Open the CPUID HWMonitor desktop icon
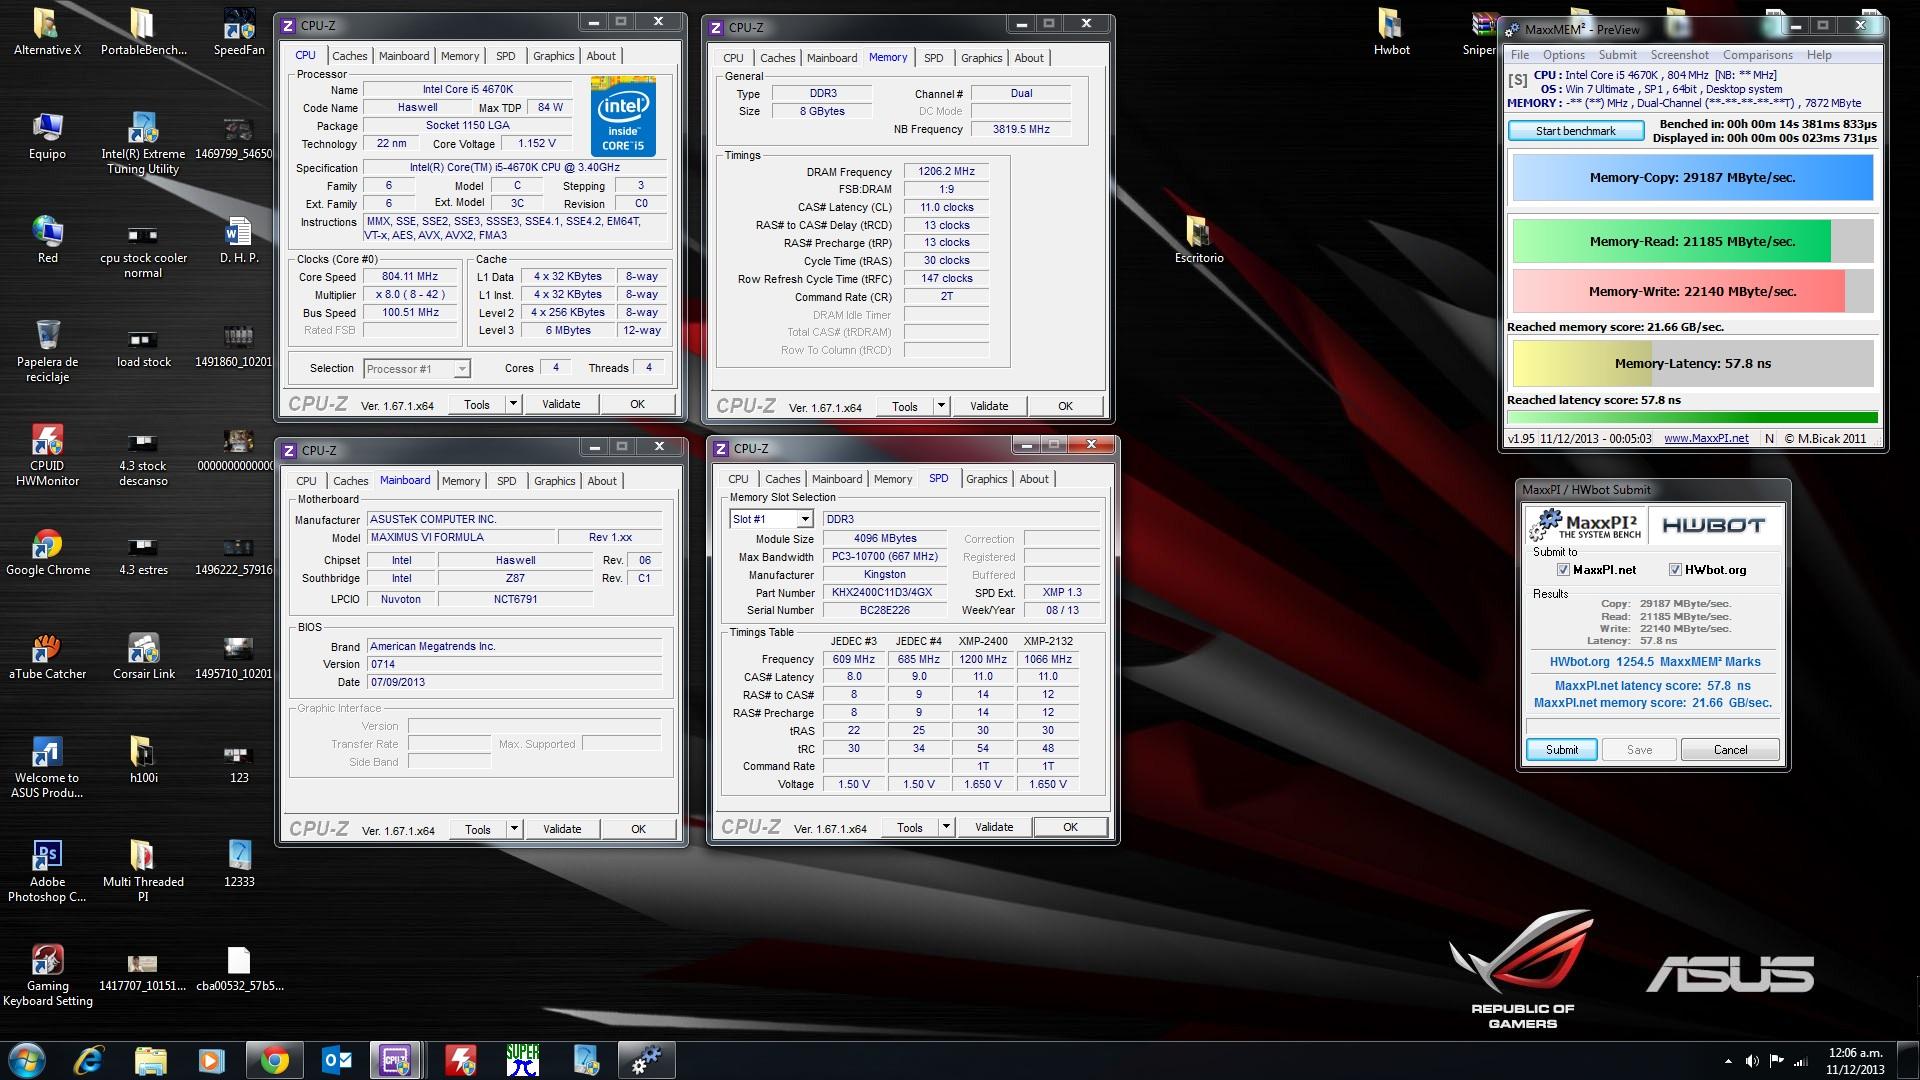1920x1080 pixels. click(47, 455)
